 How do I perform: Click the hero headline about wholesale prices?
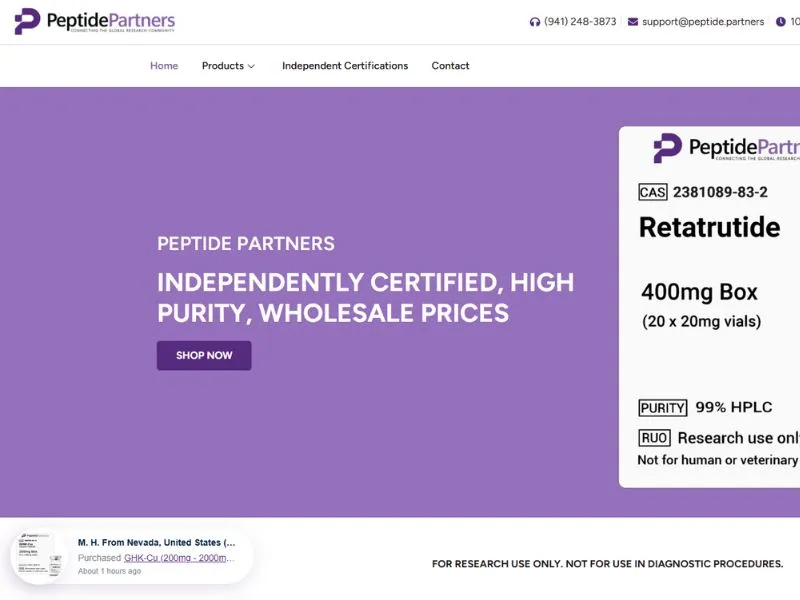[x=365, y=297]
